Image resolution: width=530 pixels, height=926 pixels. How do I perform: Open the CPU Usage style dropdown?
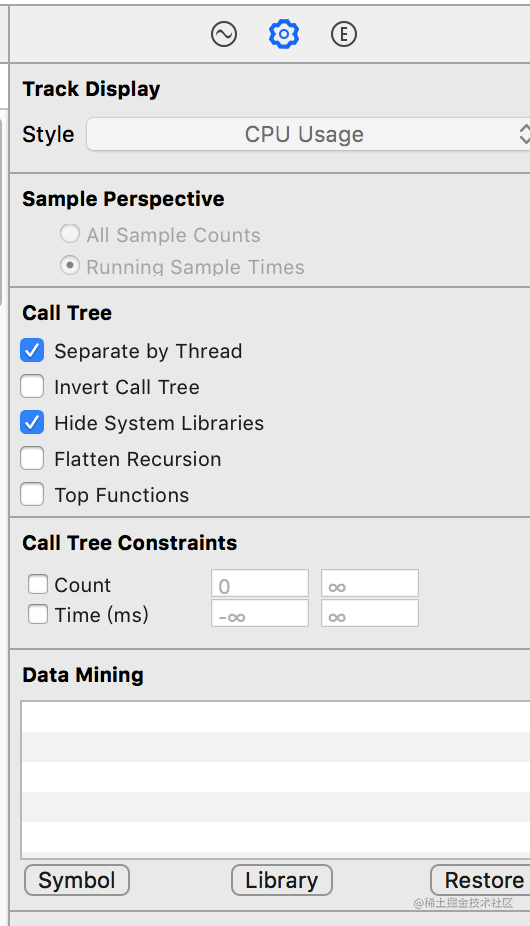(308, 134)
